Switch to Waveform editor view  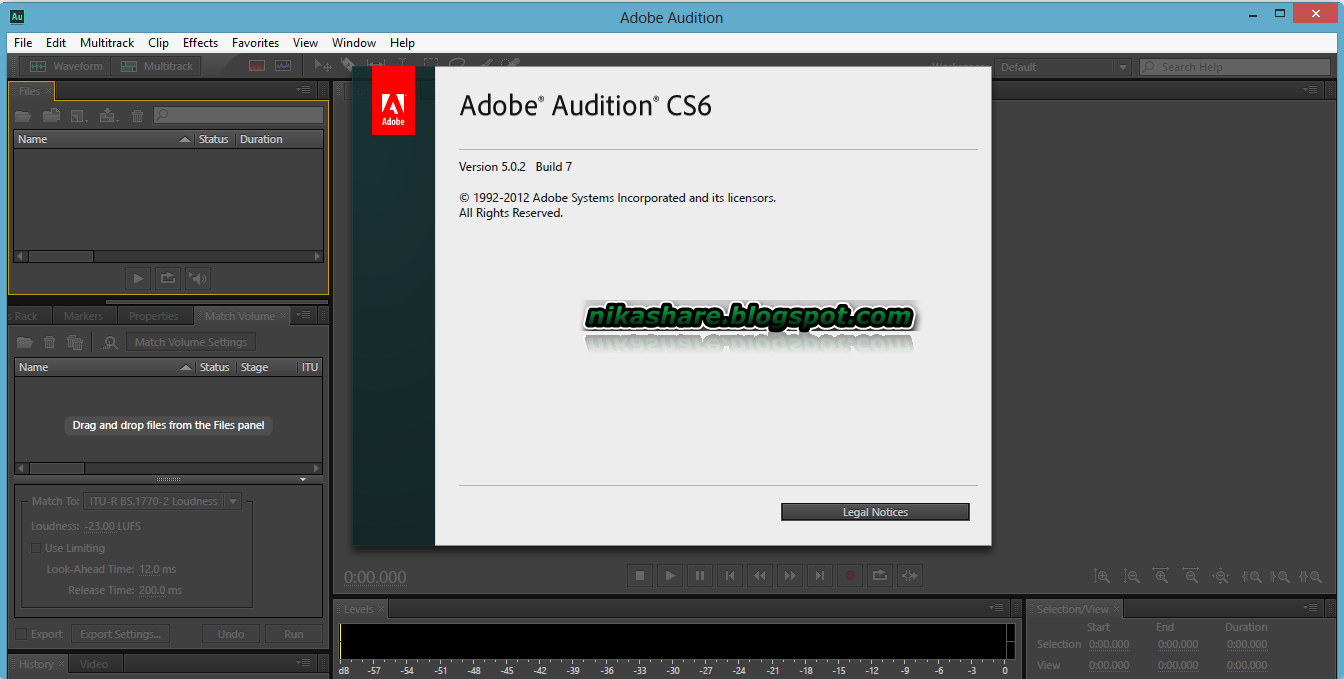coord(66,66)
